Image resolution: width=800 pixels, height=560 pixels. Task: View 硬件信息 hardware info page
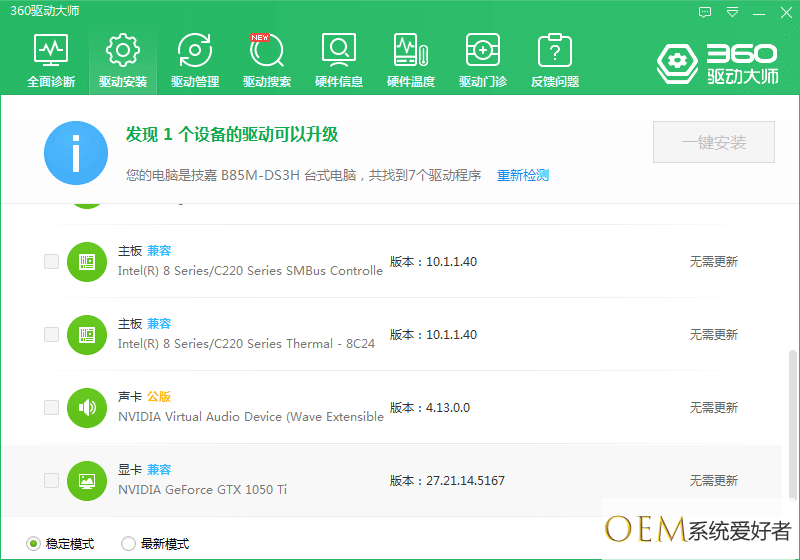point(339,60)
